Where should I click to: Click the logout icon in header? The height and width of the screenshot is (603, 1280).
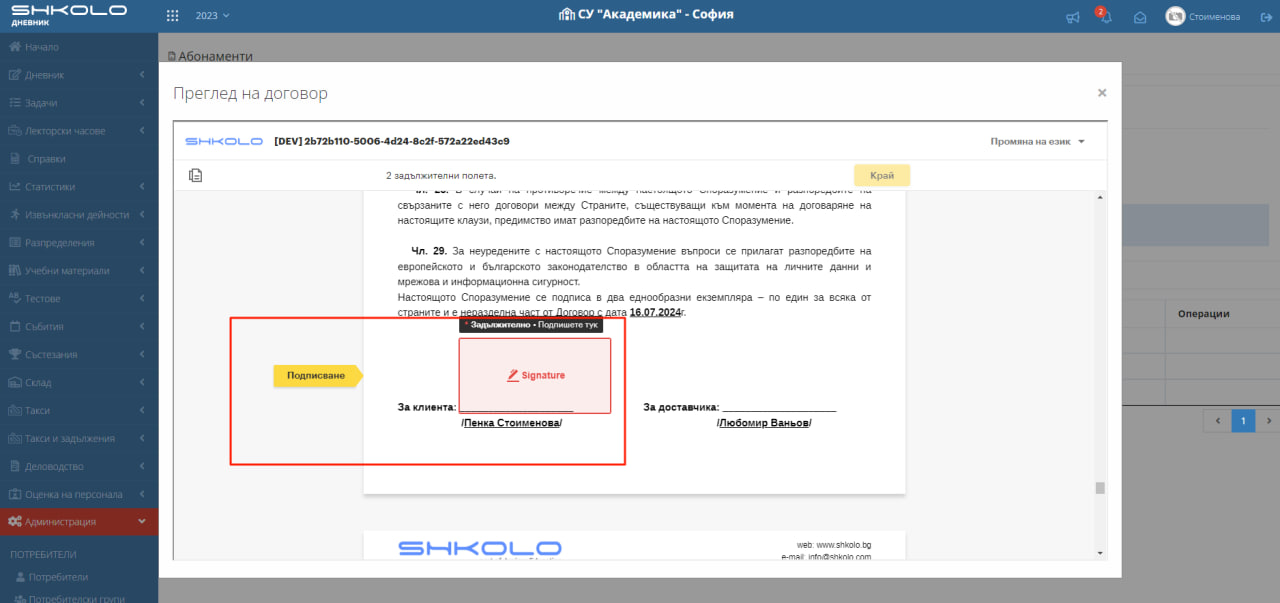click(1263, 17)
